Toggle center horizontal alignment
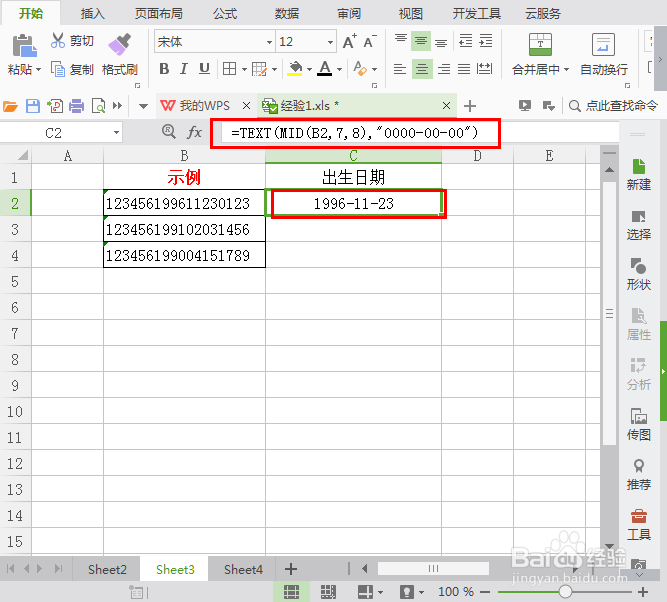 (422, 69)
